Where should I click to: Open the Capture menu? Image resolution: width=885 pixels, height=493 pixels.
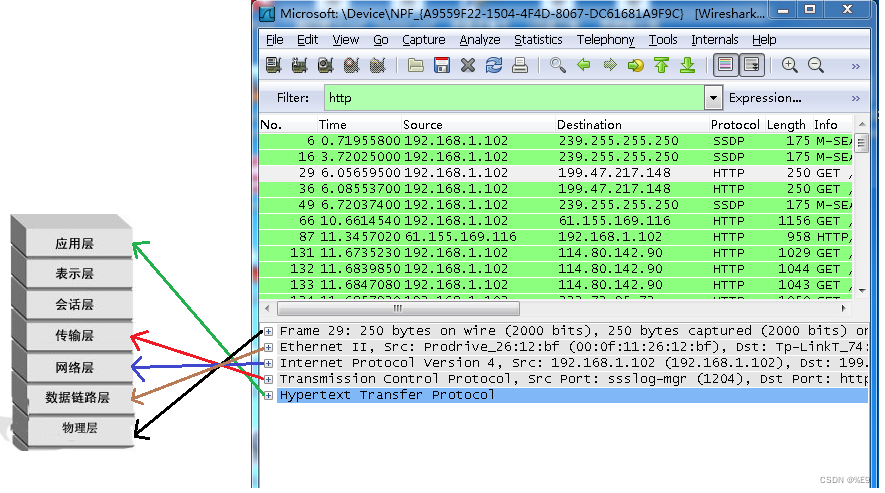click(424, 40)
